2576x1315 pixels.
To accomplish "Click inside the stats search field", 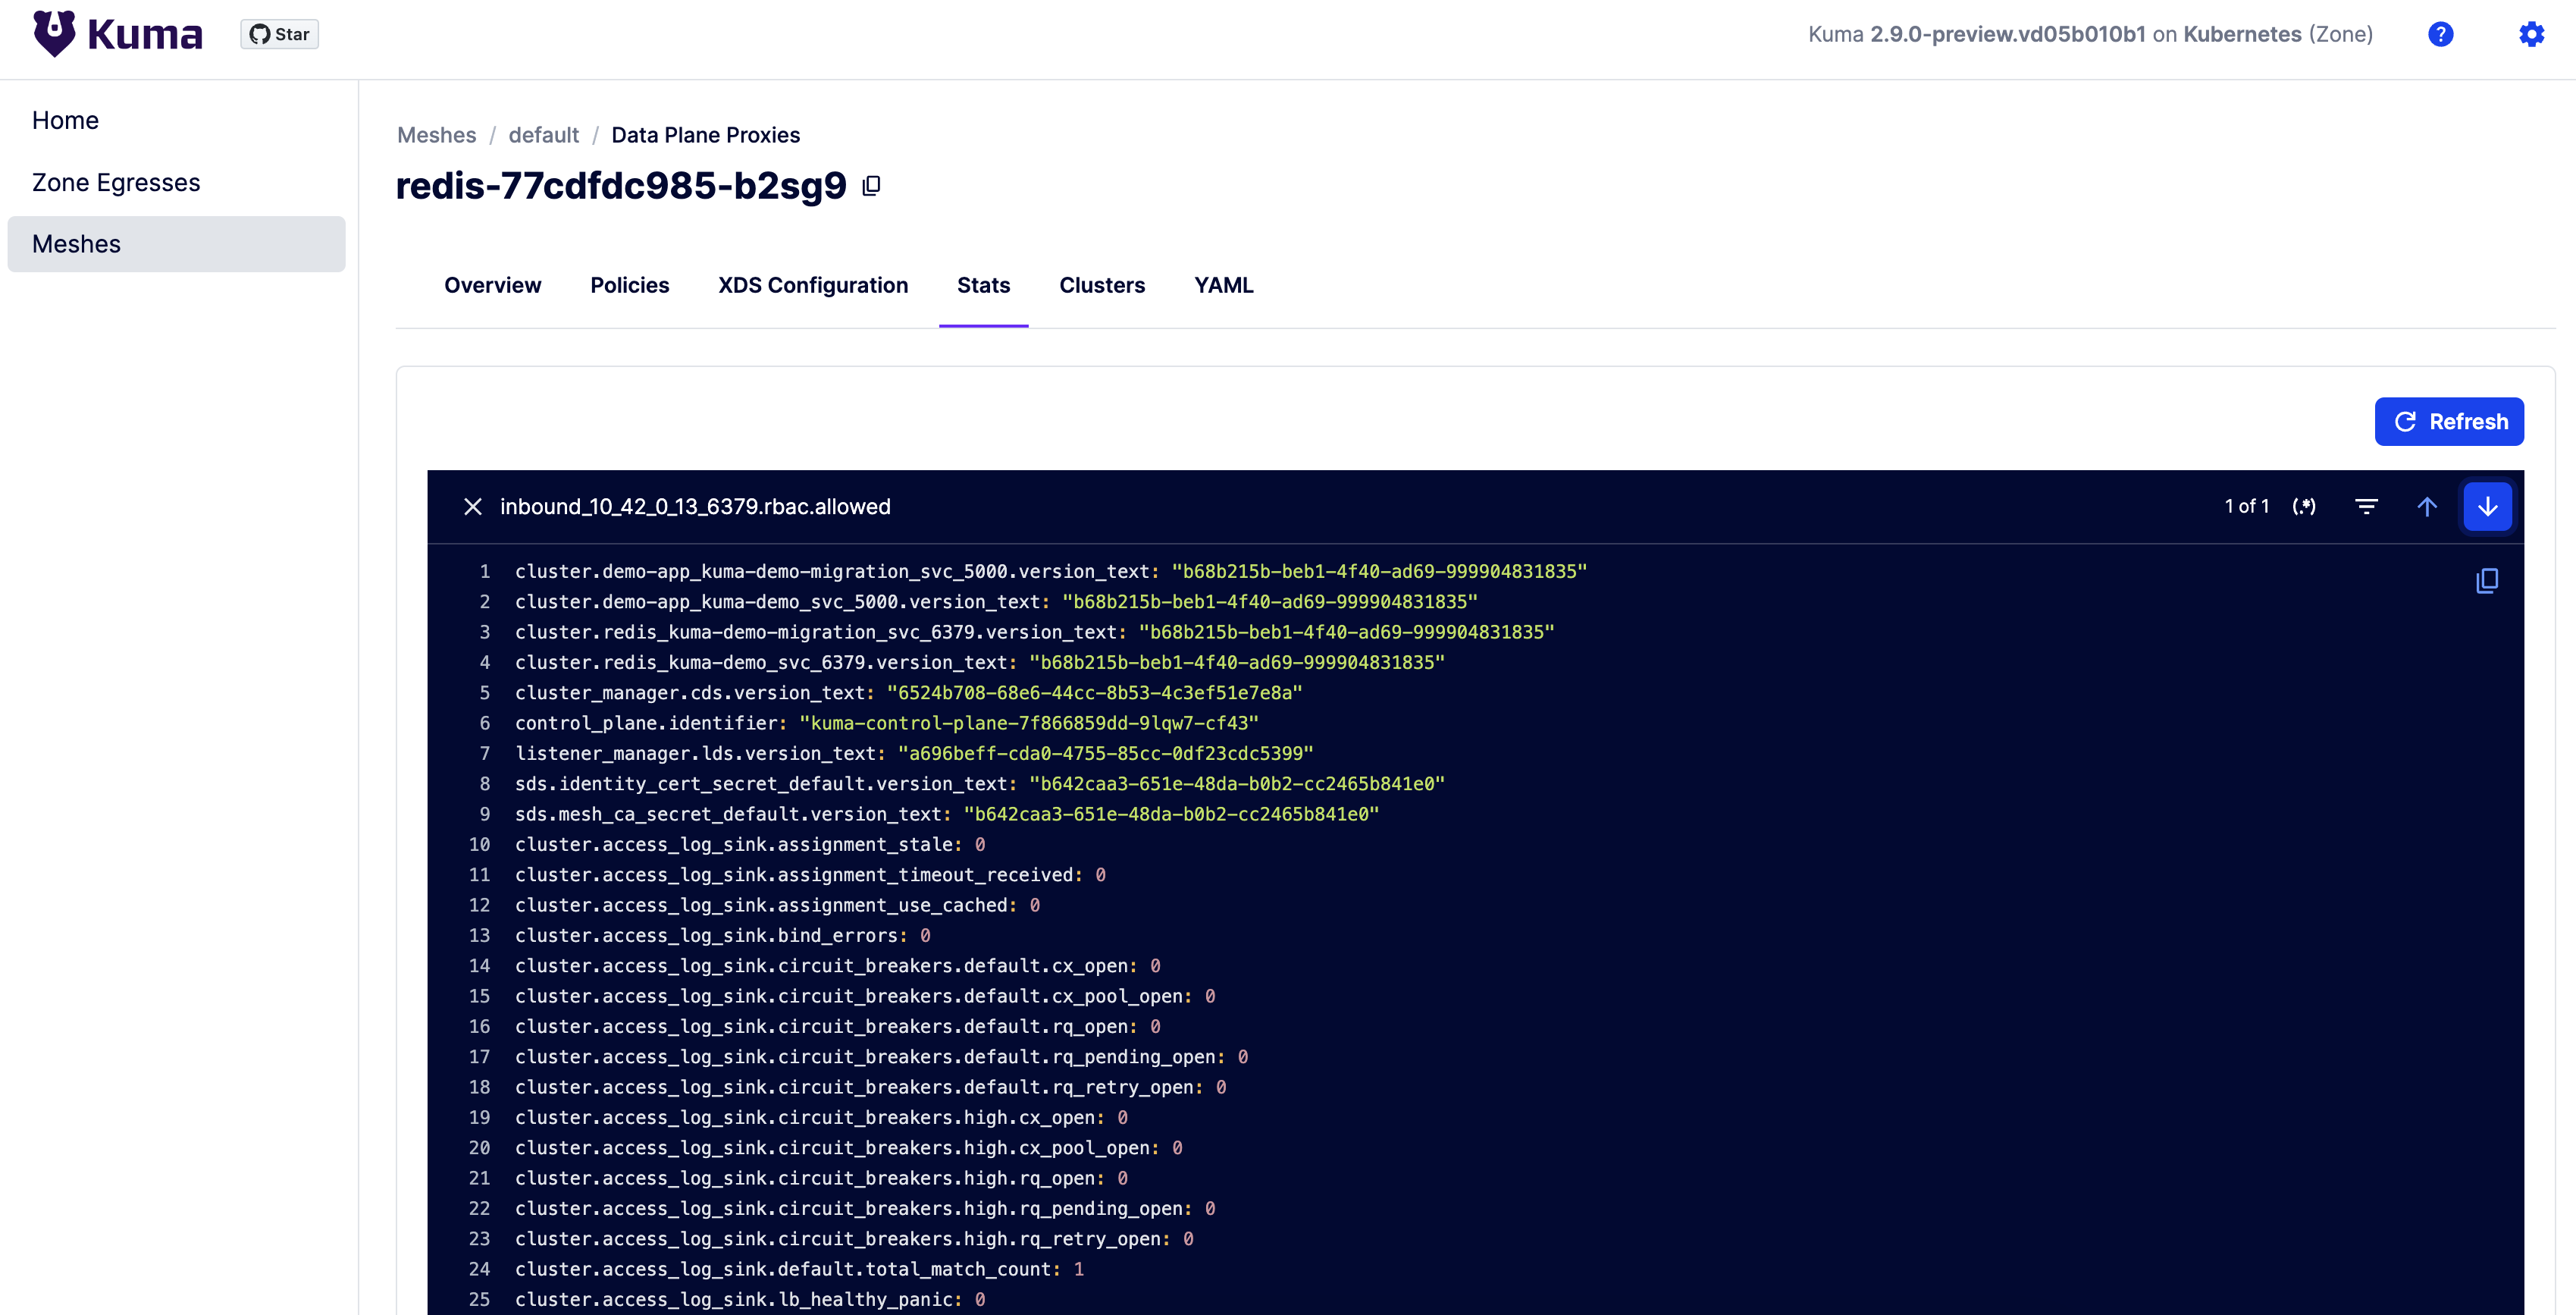I will 900,506.
